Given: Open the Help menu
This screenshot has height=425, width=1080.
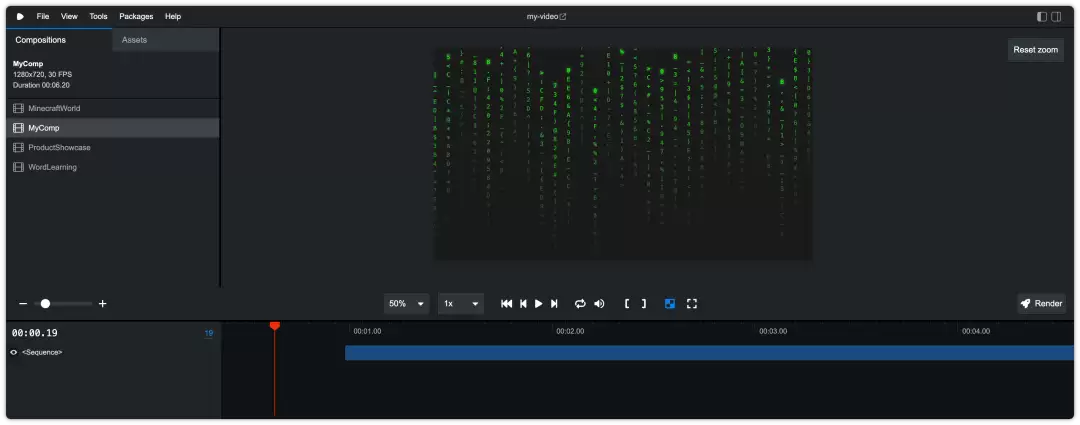Looking at the screenshot, I should (x=173, y=17).
